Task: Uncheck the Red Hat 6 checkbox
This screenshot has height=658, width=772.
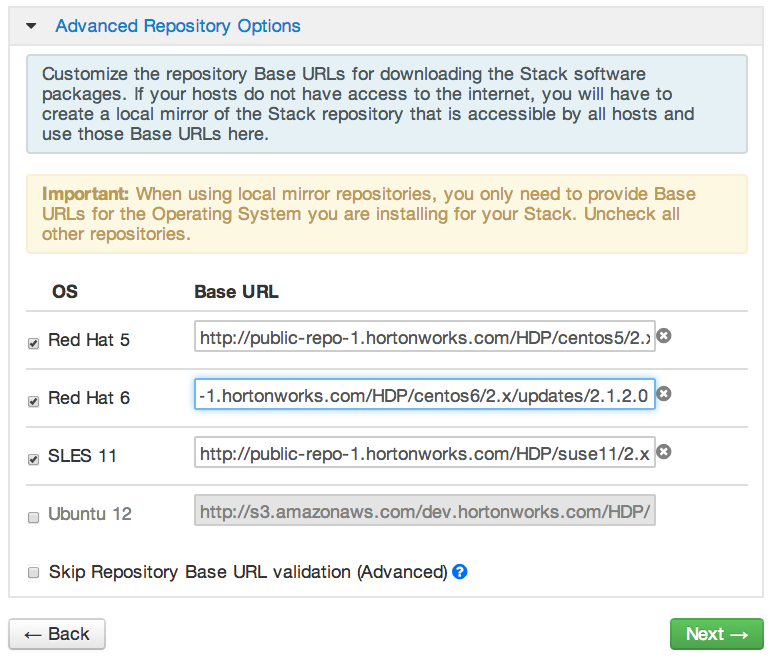Action: pyautogui.click(x=34, y=400)
